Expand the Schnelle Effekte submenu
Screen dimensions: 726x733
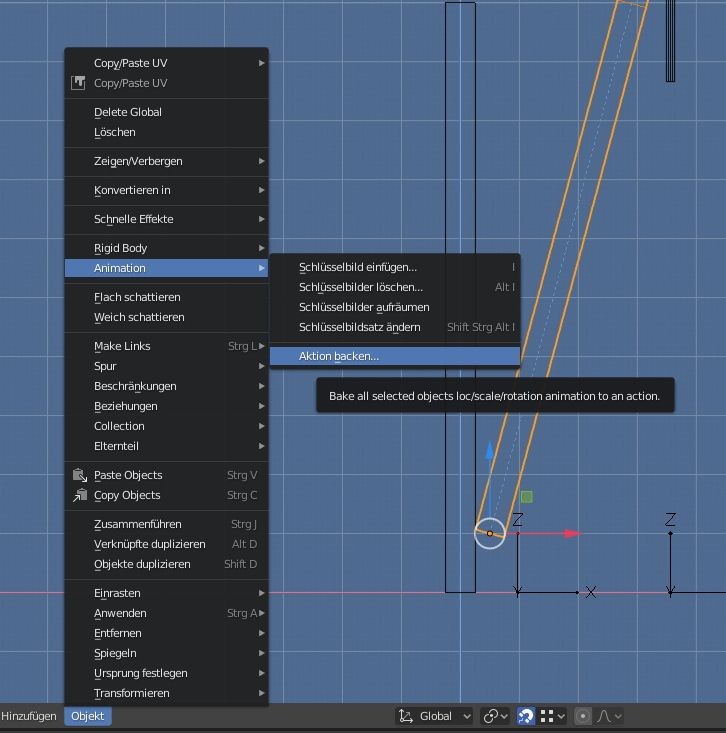click(166, 219)
